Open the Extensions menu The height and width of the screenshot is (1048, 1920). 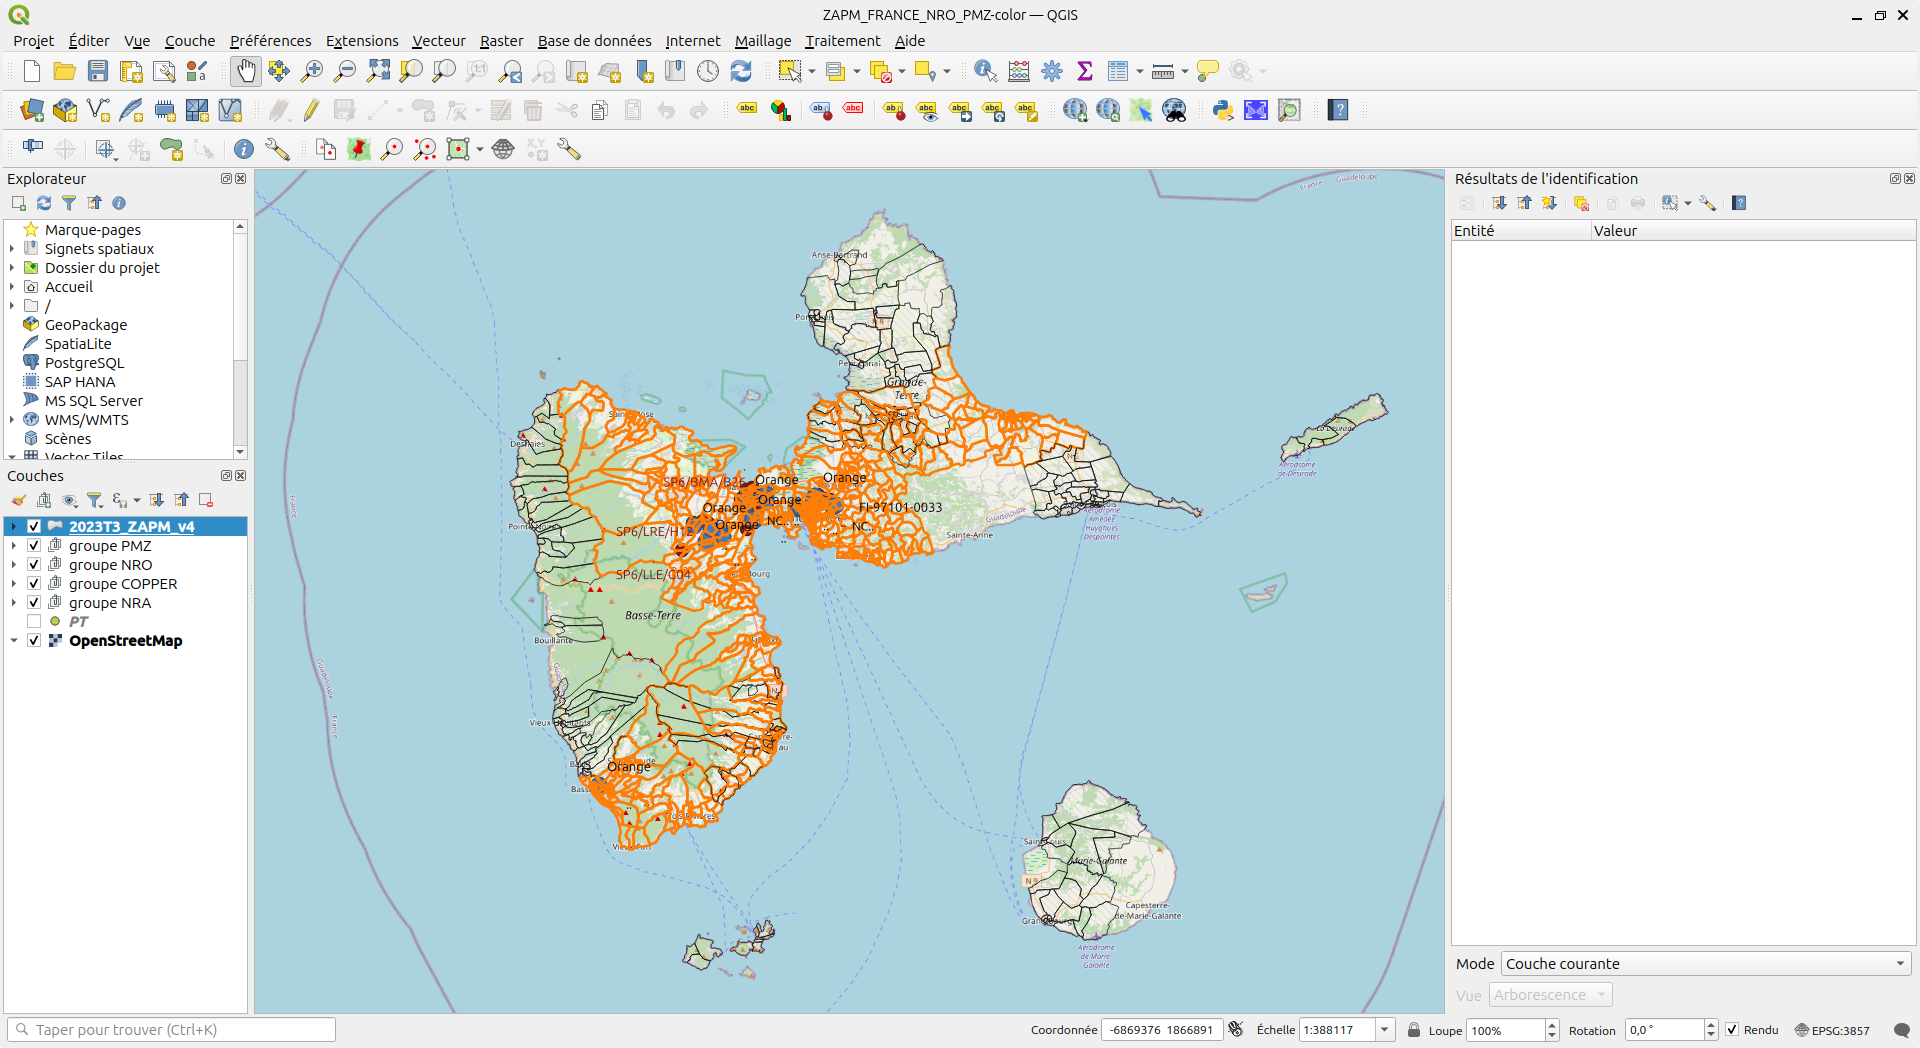tap(362, 41)
